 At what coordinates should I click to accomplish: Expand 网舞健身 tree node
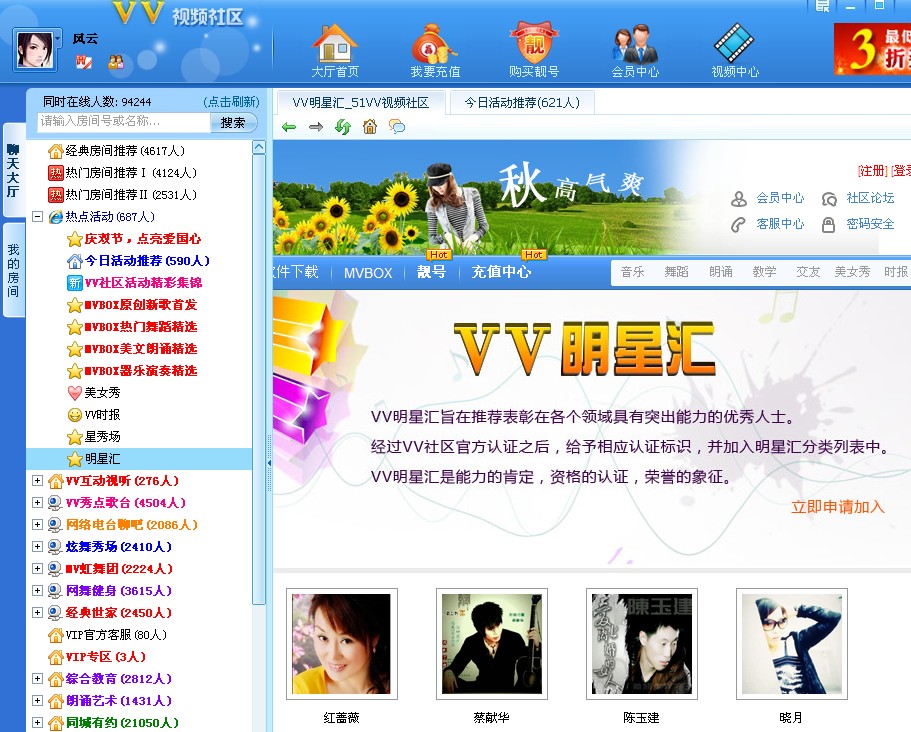37,591
